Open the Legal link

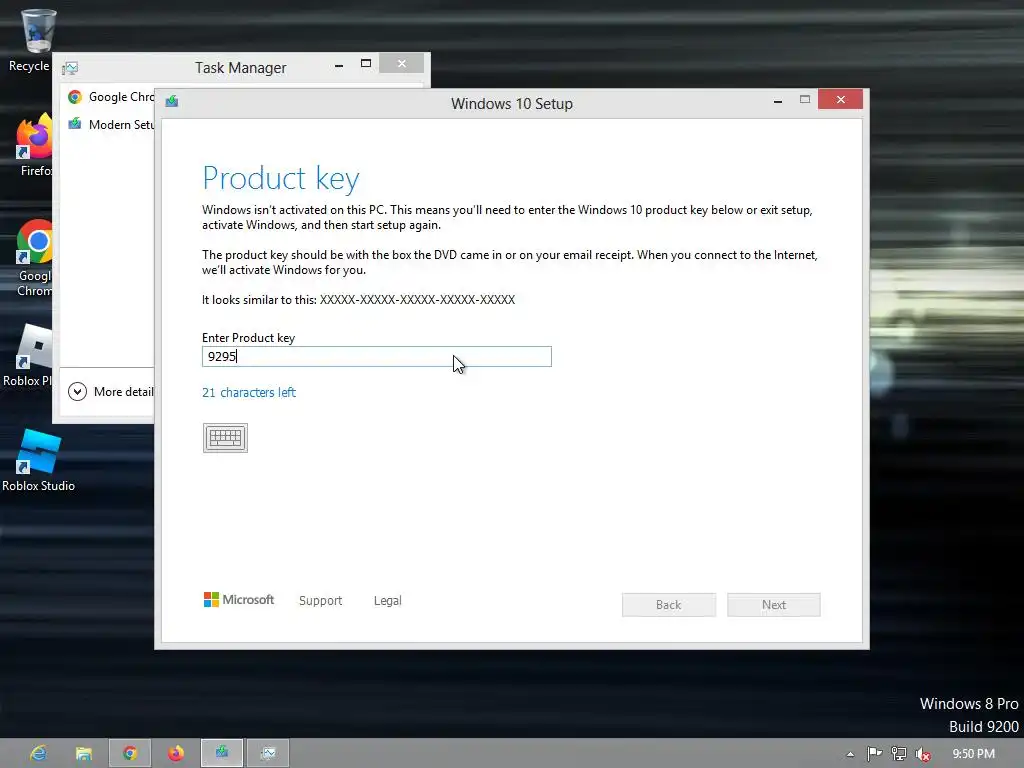pos(387,601)
